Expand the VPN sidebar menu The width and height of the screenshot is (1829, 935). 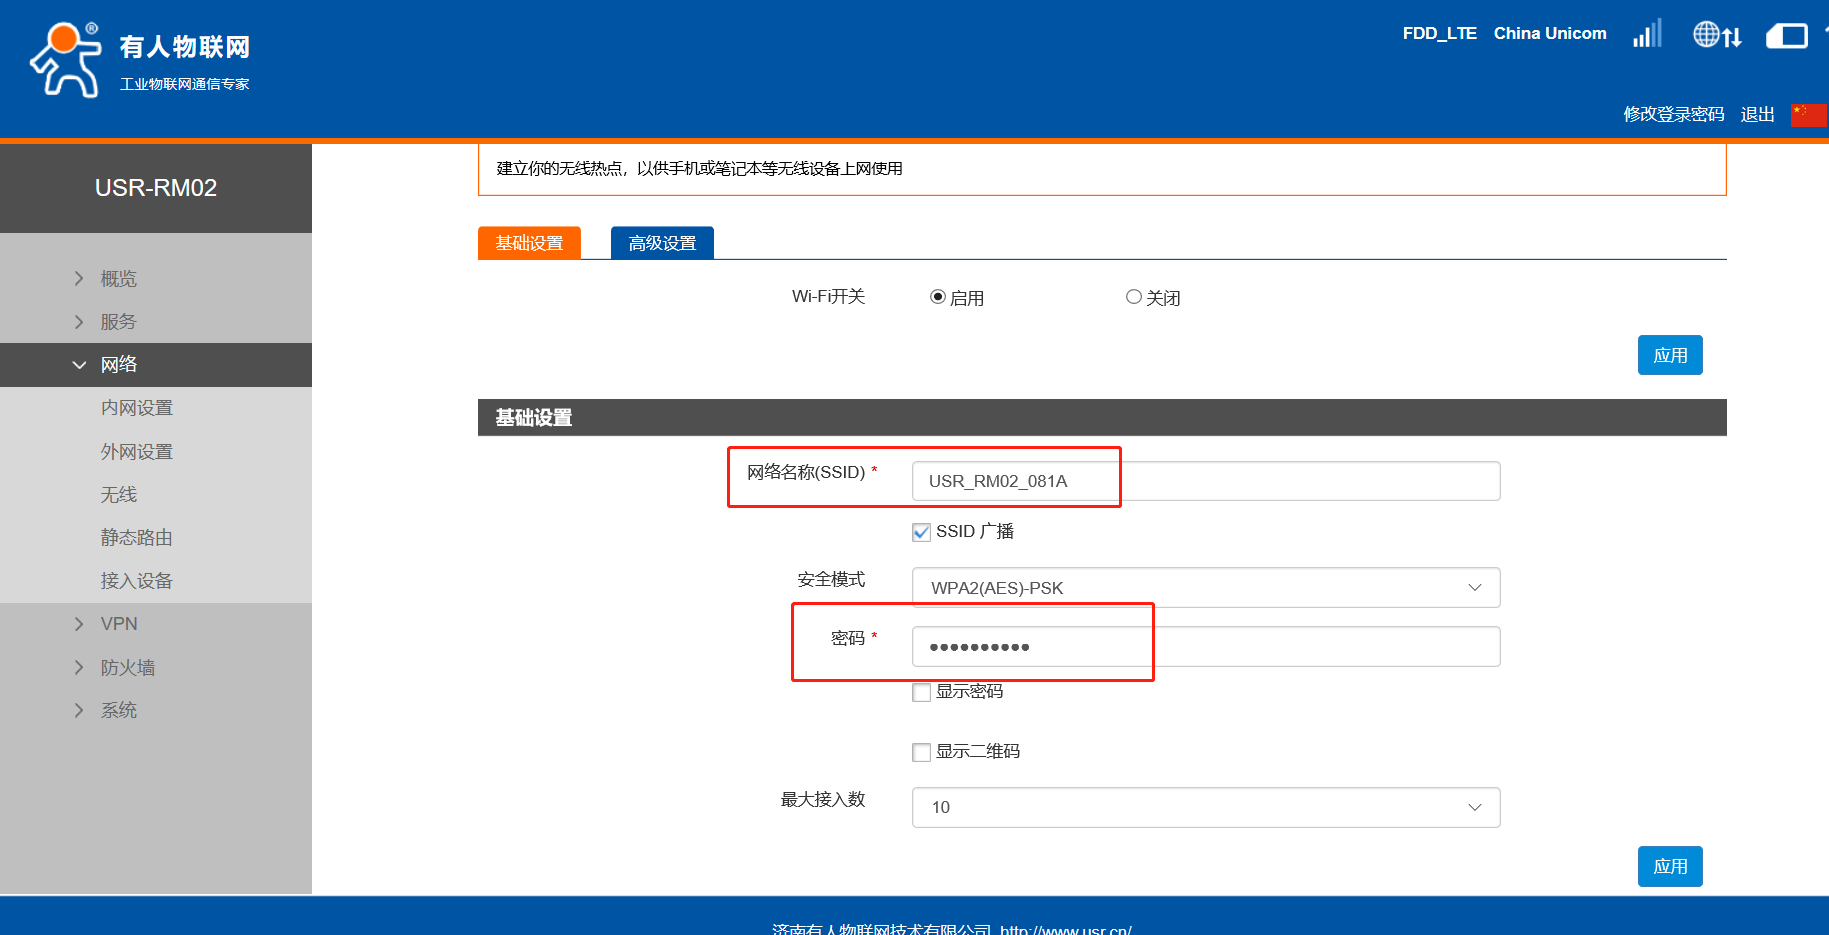119,624
